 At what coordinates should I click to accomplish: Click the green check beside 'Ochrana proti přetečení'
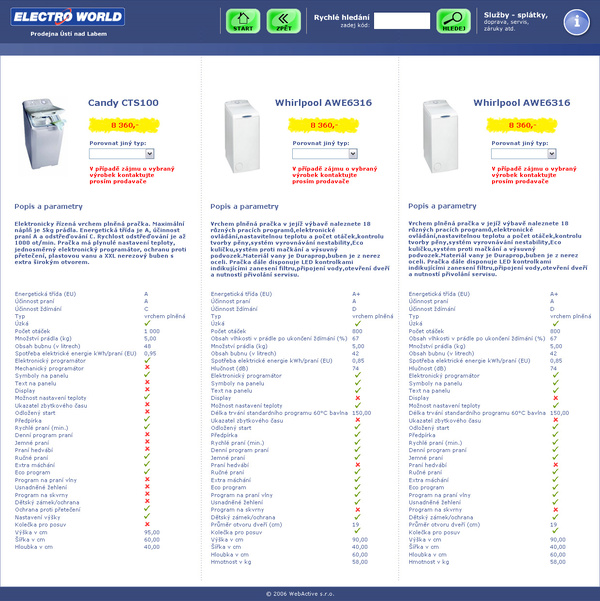click(147, 509)
